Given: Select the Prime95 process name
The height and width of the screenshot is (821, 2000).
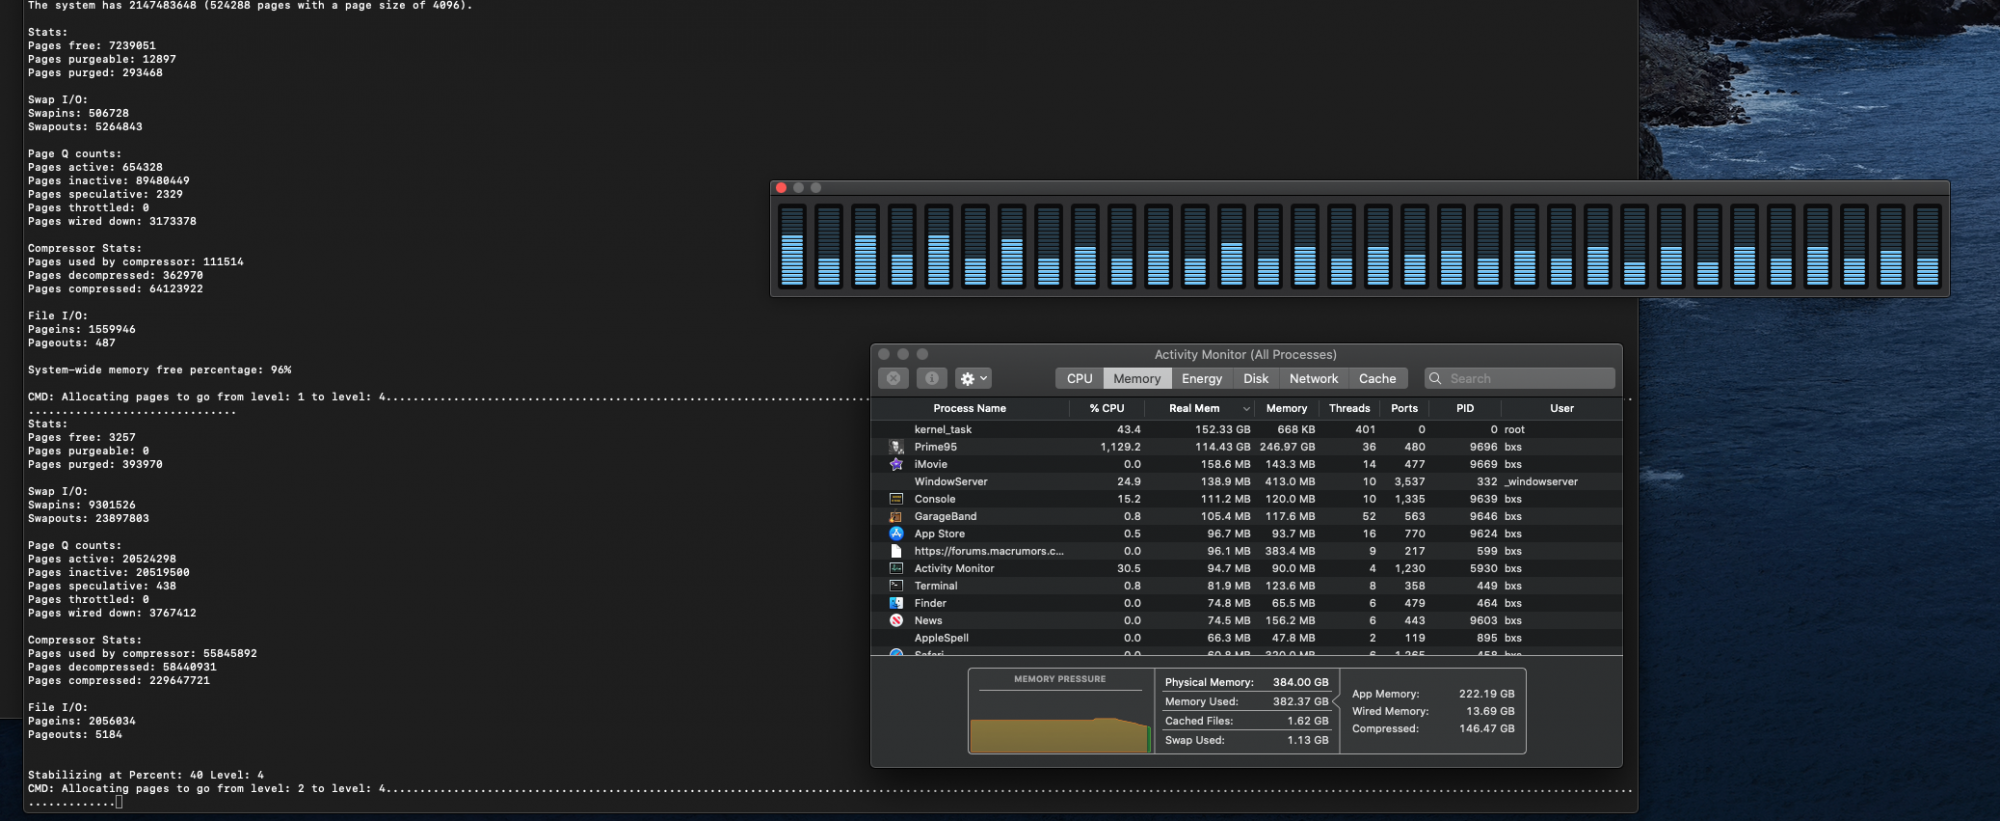Looking at the screenshot, I should [935, 447].
